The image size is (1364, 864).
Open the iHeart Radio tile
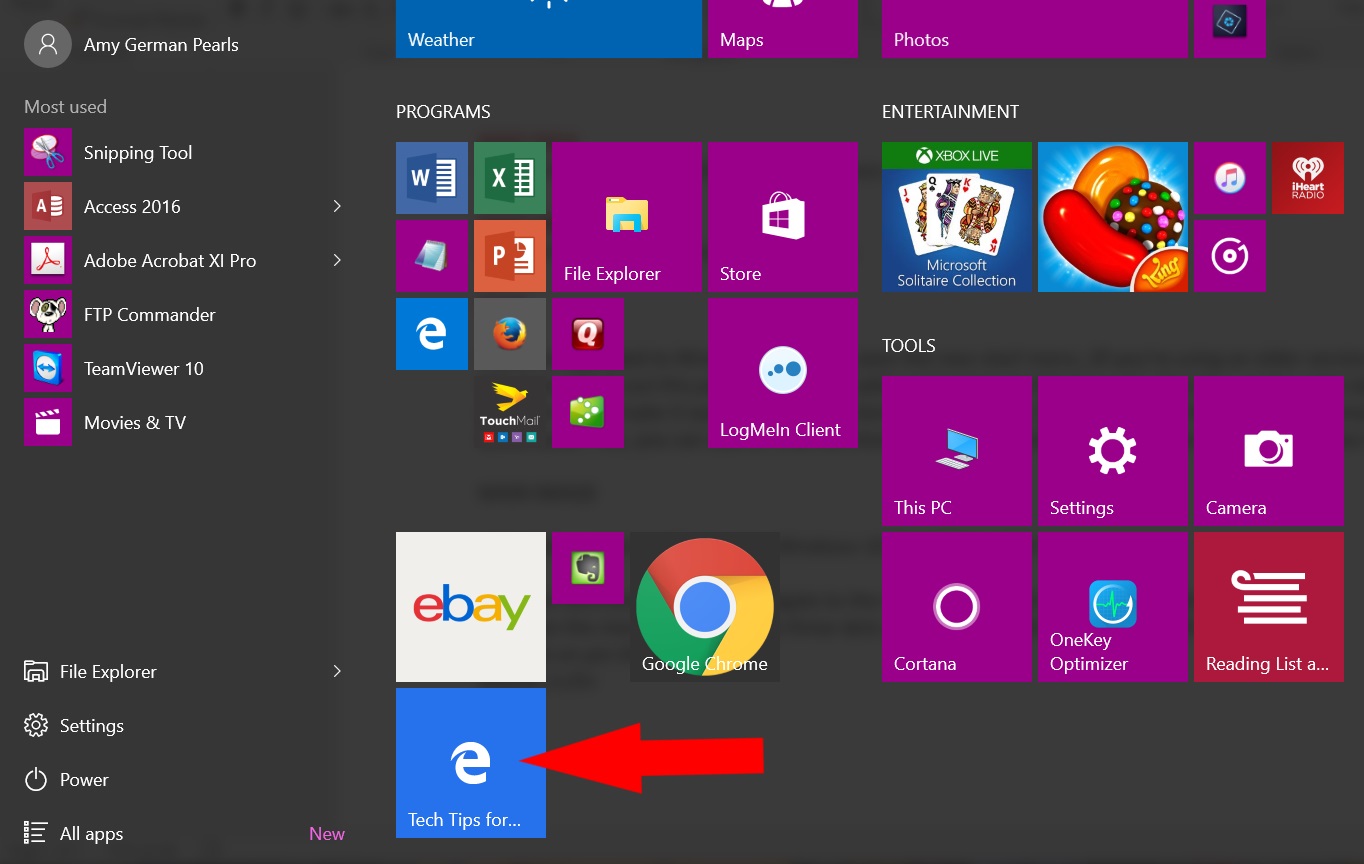tap(1308, 178)
